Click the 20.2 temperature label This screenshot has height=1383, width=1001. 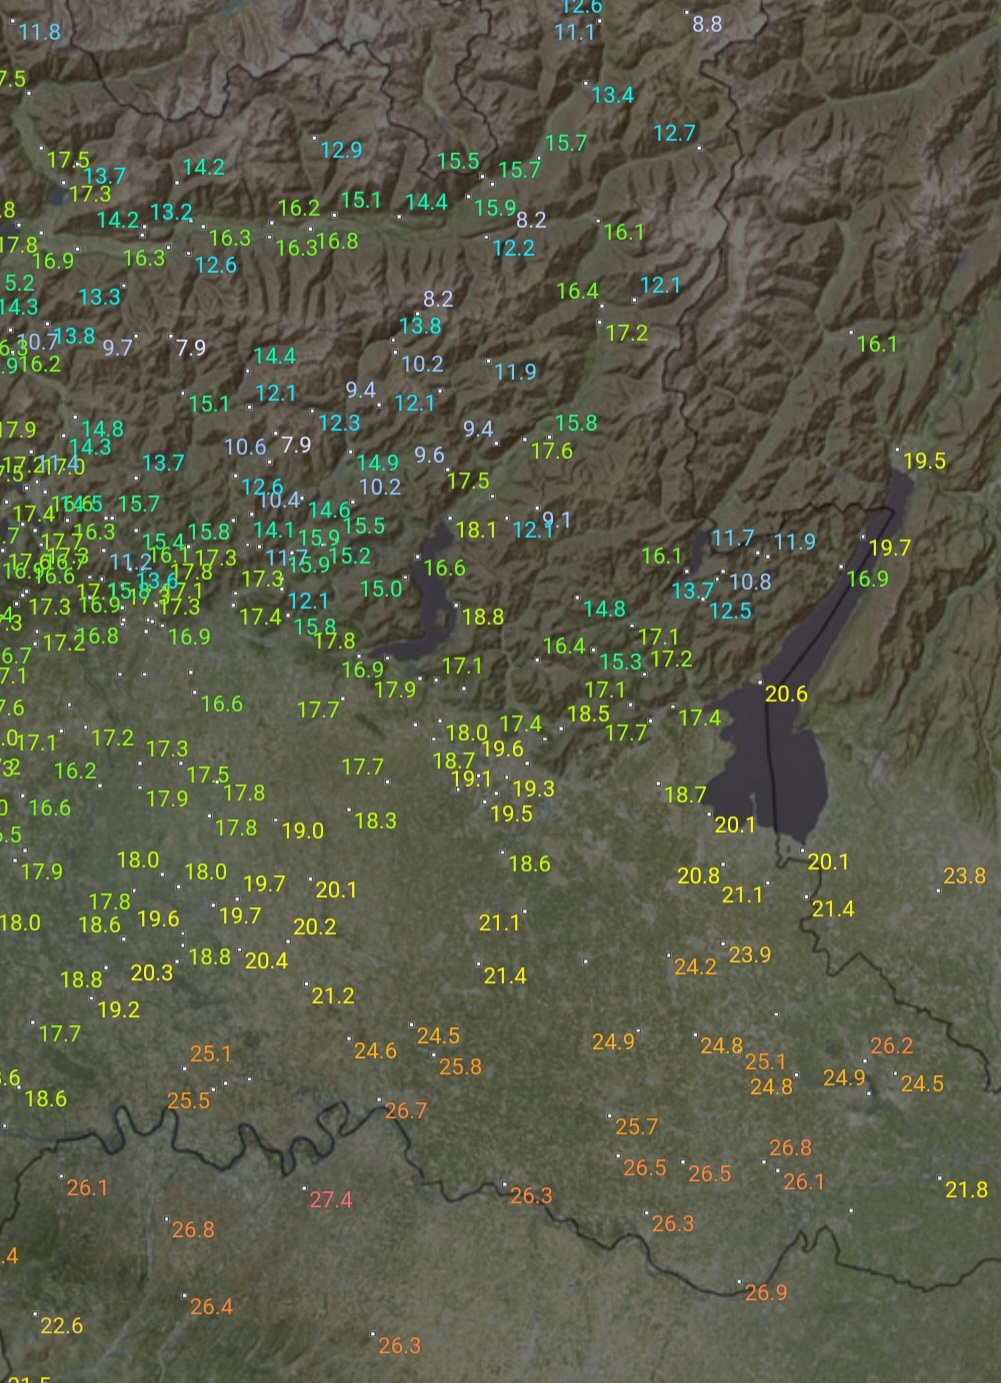pyautogui.click(x=315, y=927)
